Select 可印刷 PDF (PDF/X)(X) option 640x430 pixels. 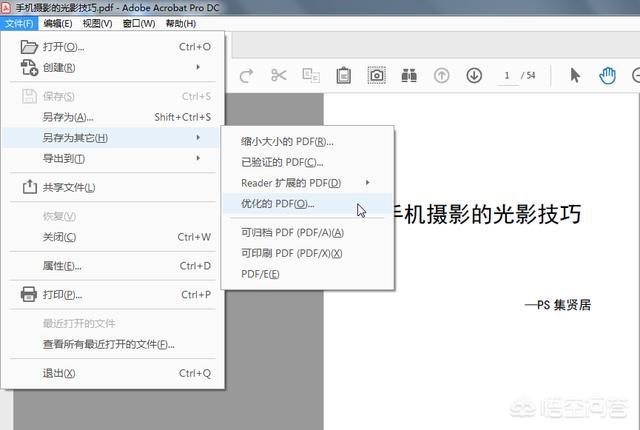pyautogui.click(x=307, y=253)
